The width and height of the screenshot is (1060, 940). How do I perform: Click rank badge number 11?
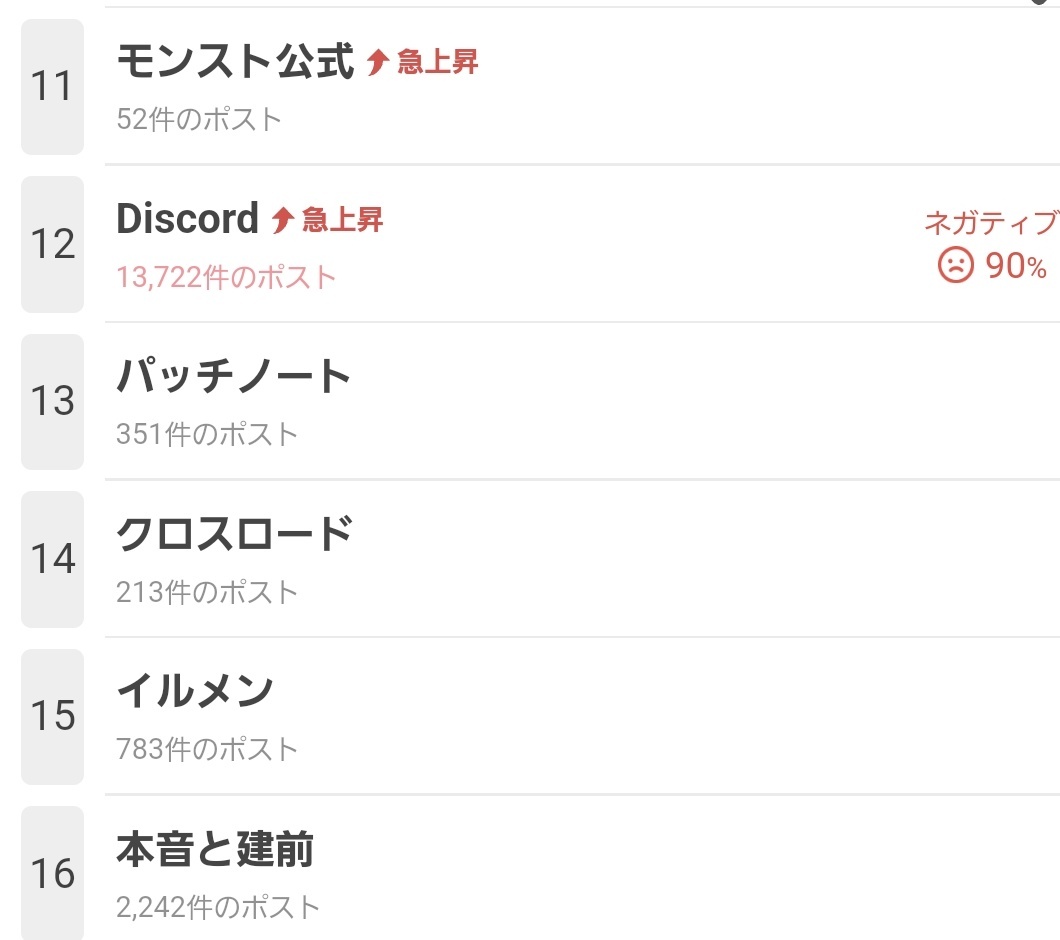52,87
